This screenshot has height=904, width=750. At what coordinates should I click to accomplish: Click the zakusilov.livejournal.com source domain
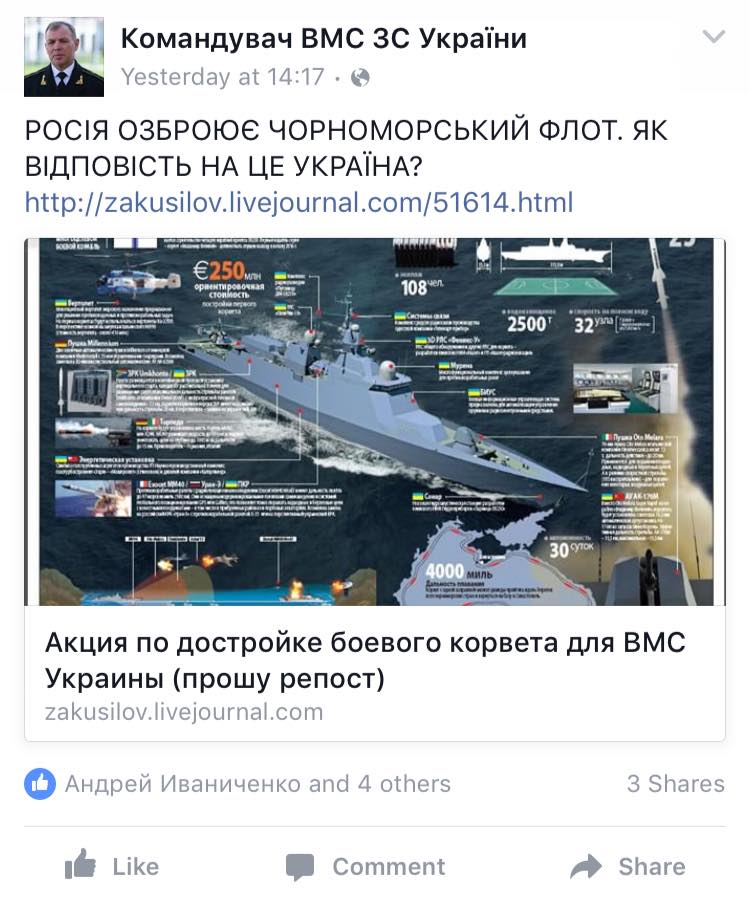184,712
